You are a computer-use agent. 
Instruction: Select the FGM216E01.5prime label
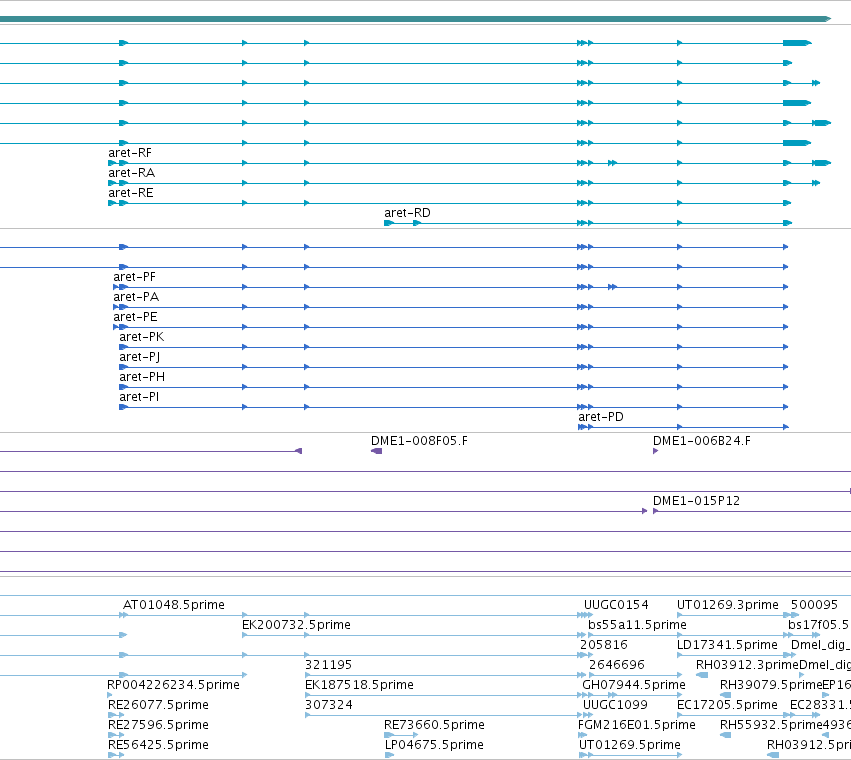pos(637,725)
